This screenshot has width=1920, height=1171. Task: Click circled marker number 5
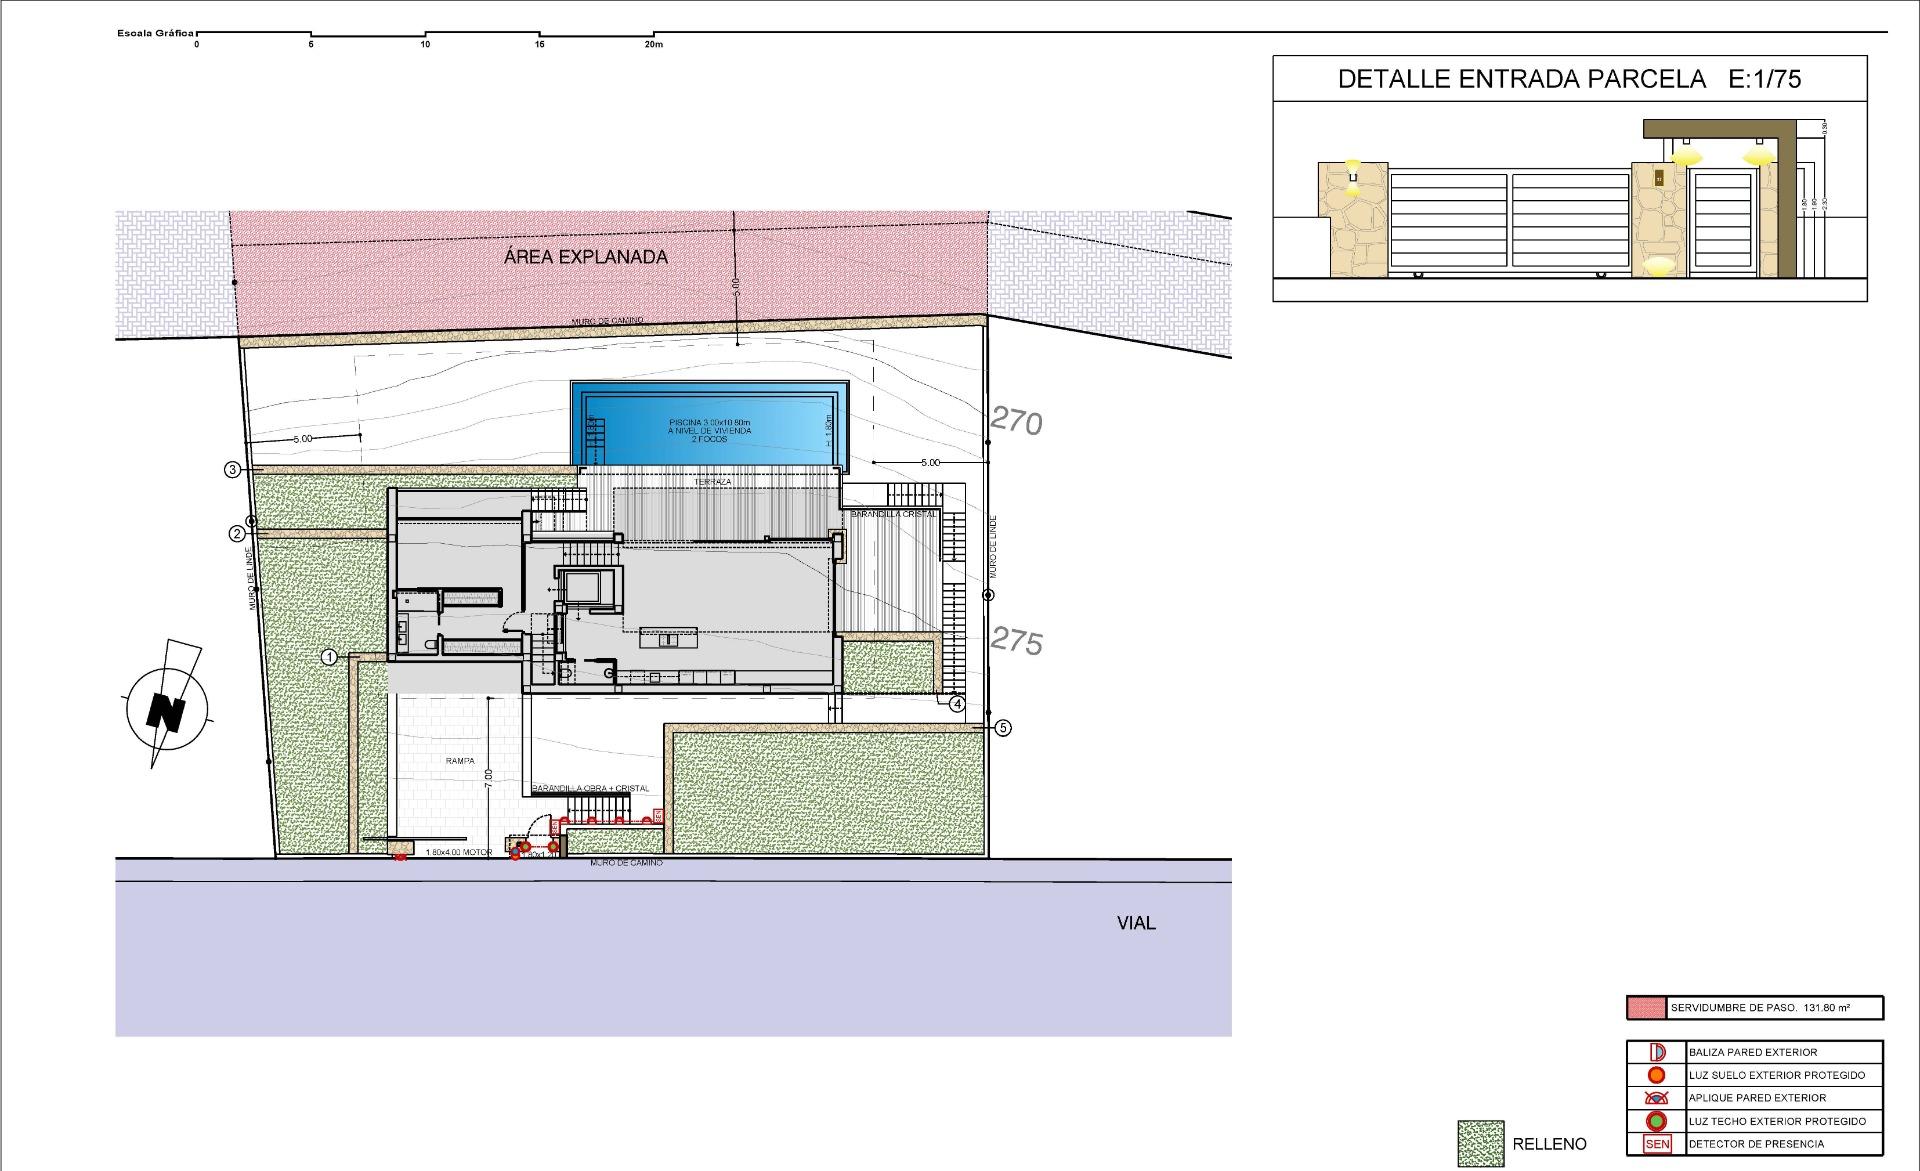[x=1003, y=728]
